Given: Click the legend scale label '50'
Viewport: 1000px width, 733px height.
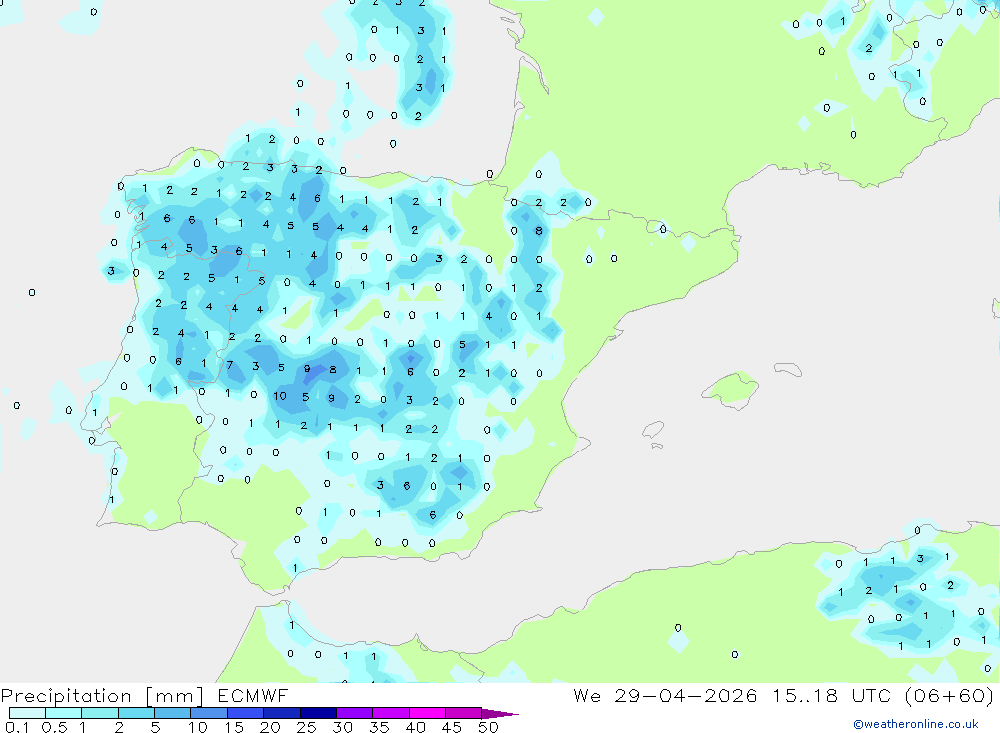Looking at the screenshot, I should coord(488,727).
